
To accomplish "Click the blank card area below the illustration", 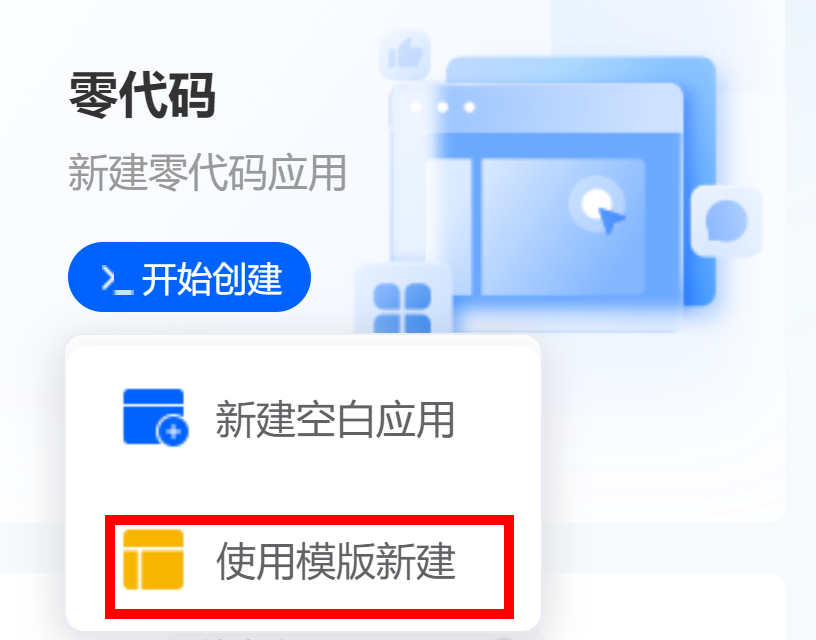I will coord(661,432).
